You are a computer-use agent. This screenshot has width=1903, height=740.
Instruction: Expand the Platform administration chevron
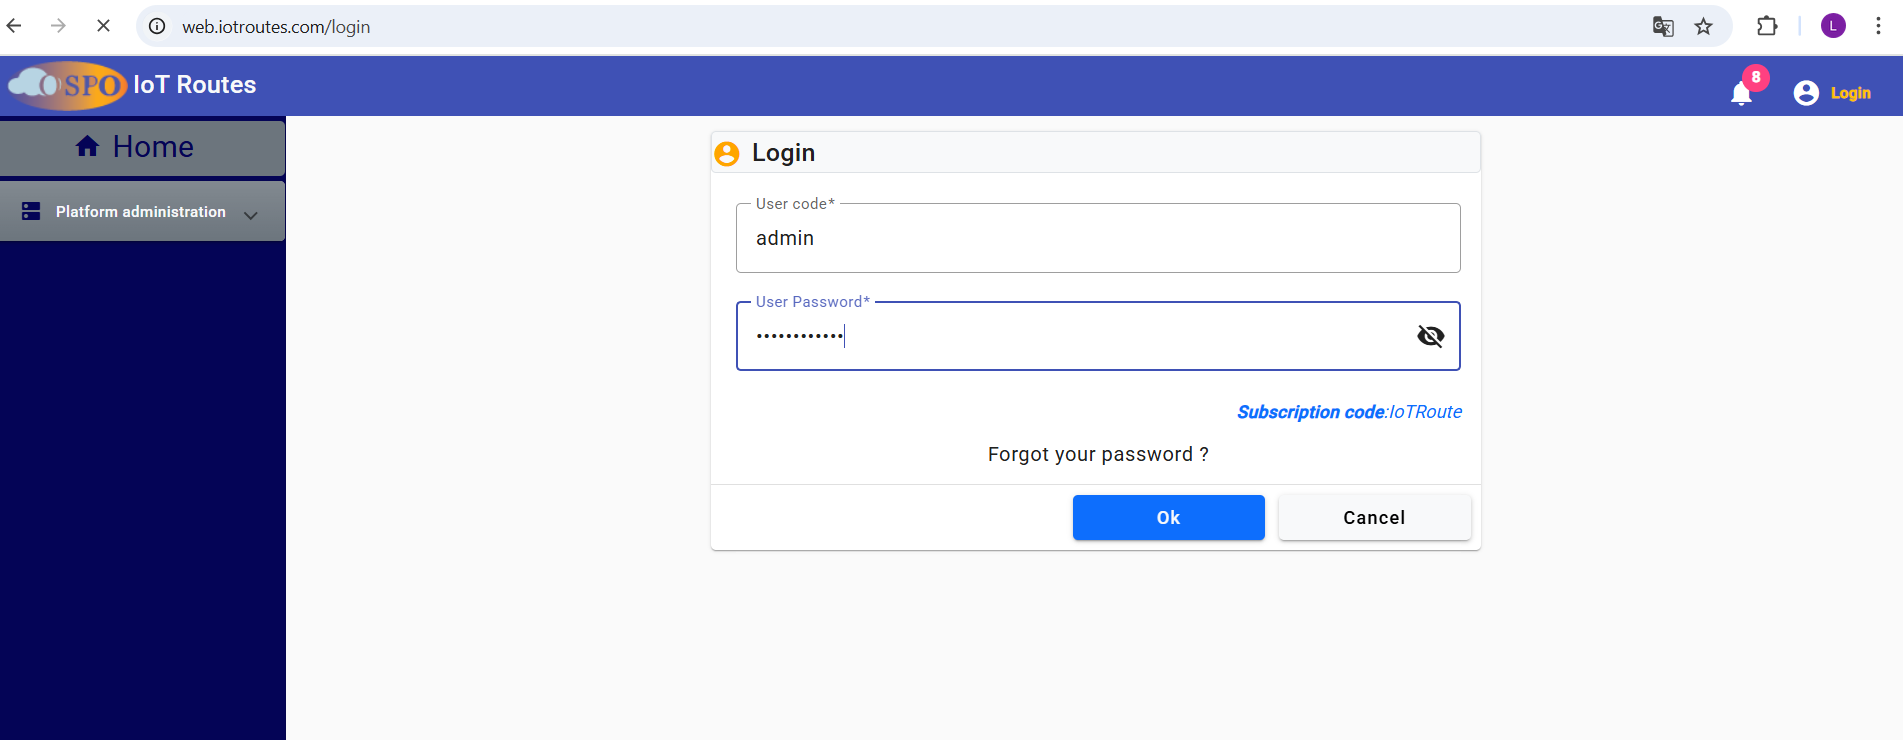[x=251, y=214]
